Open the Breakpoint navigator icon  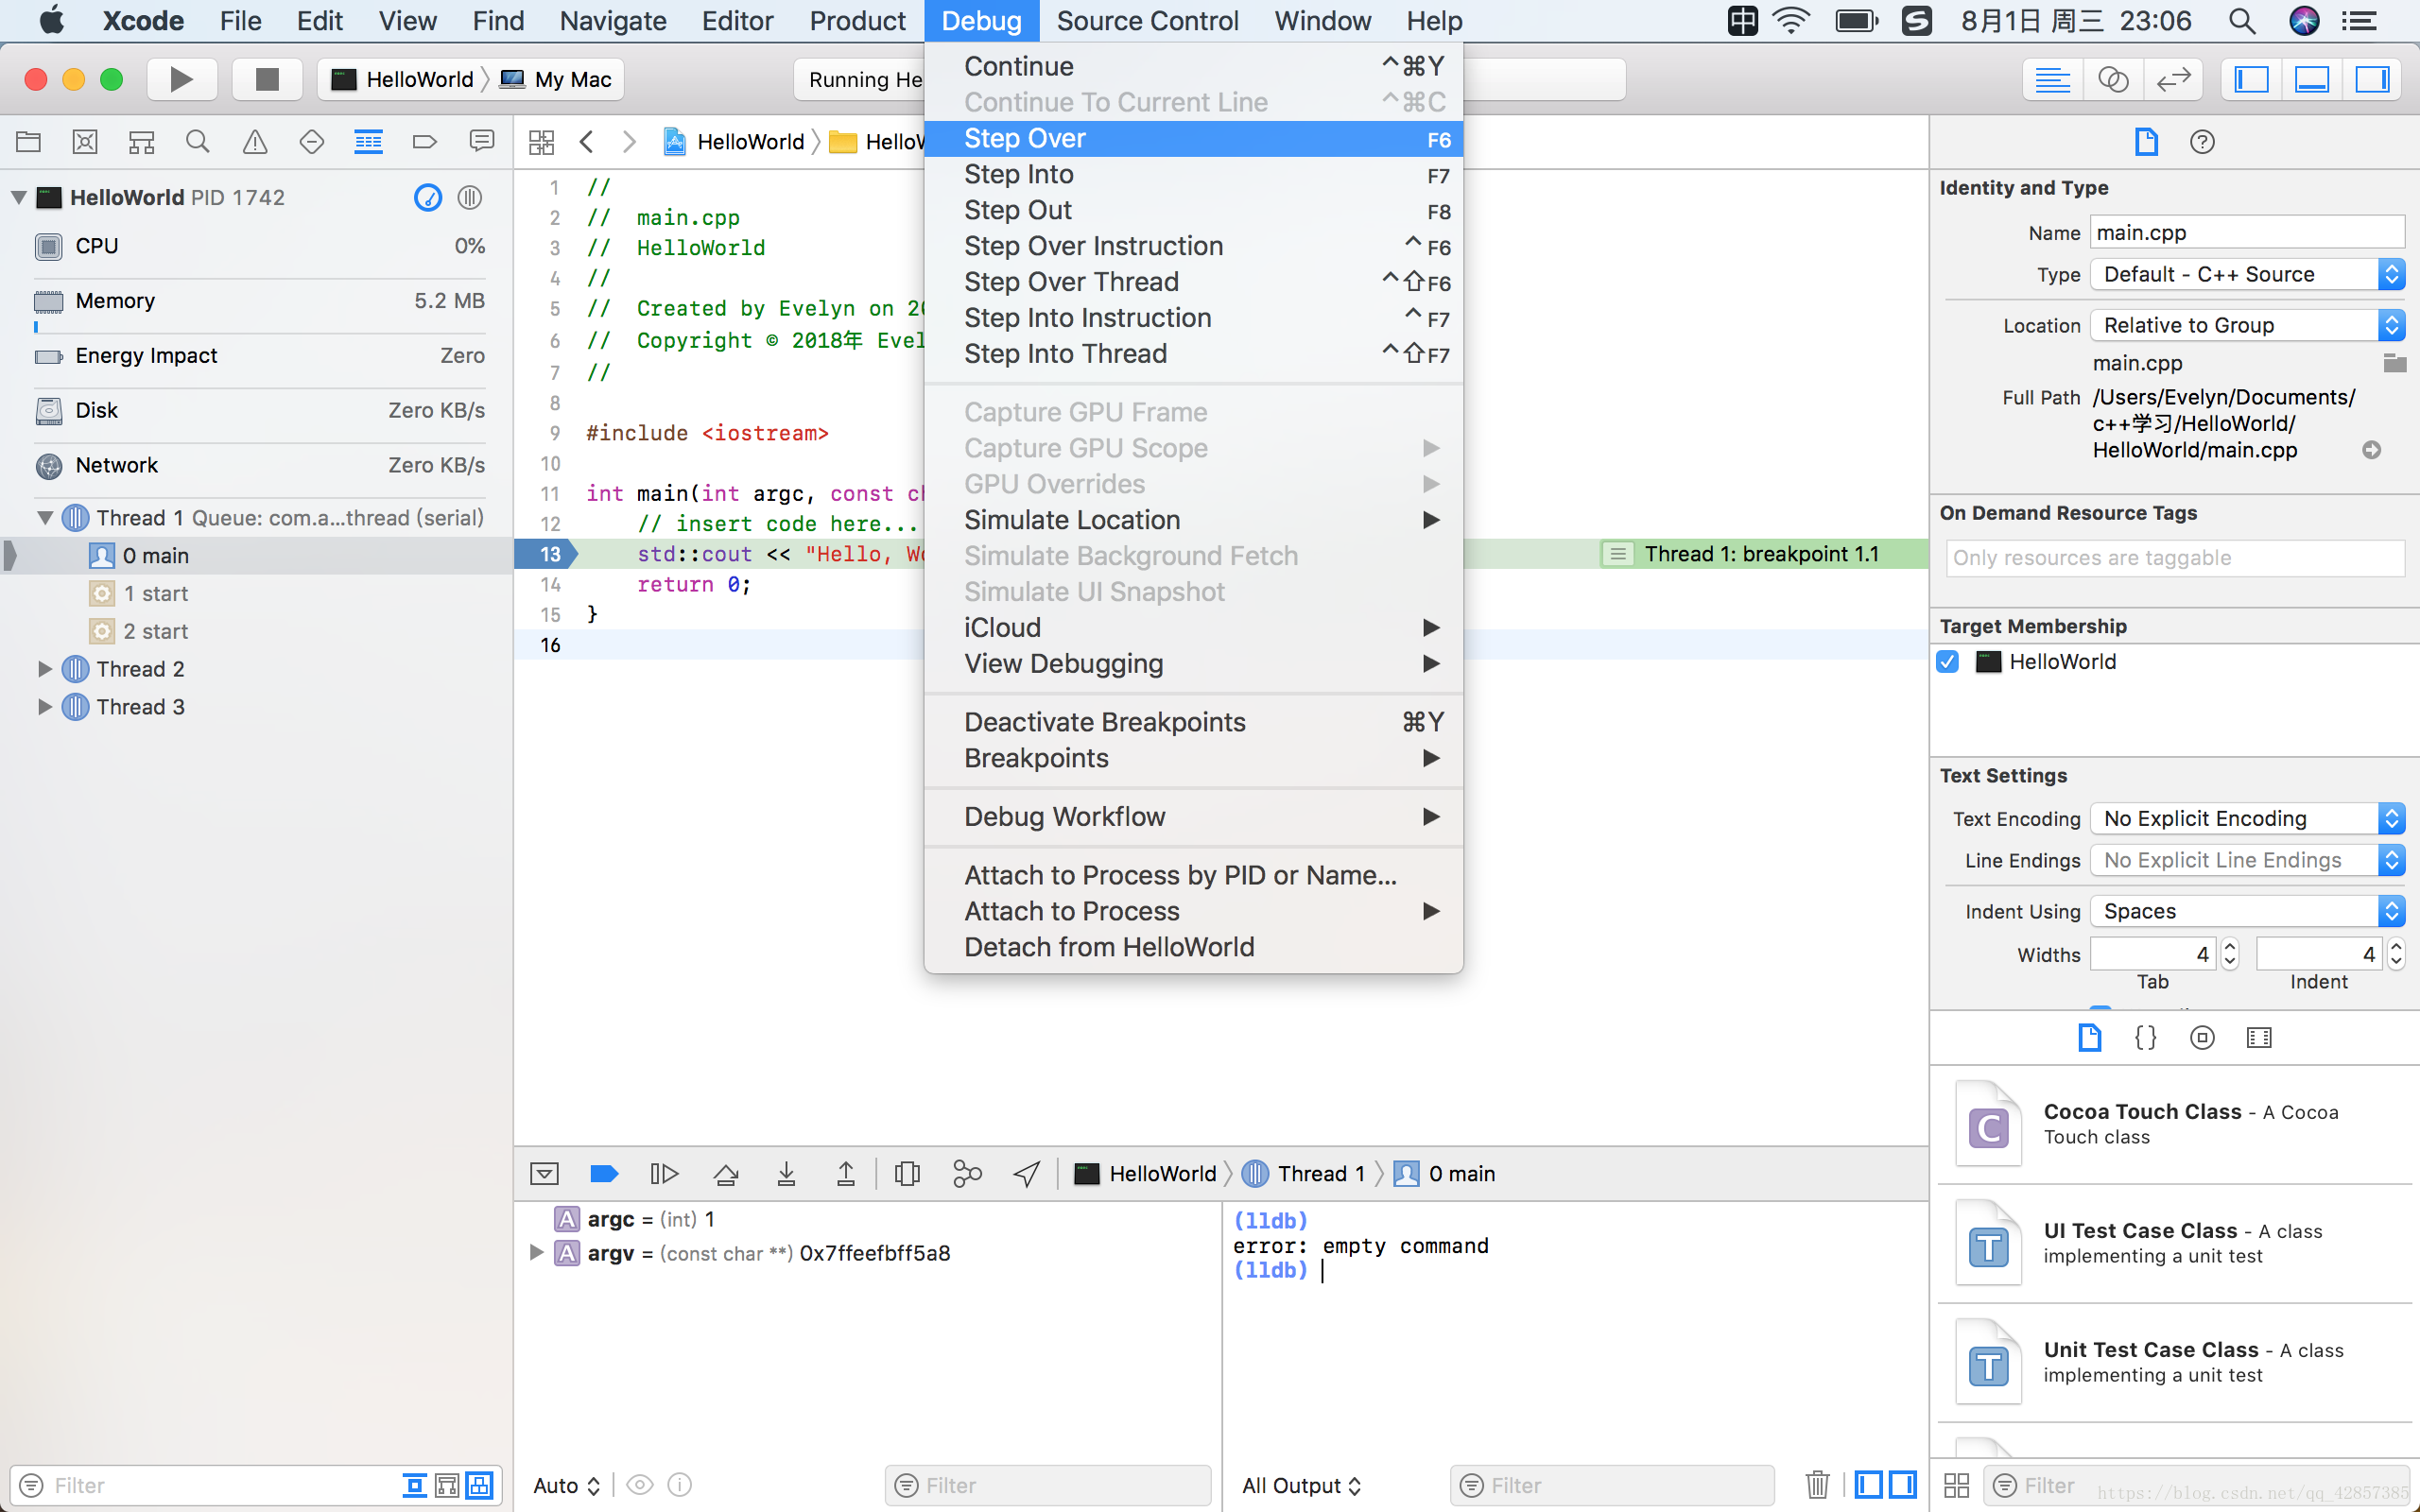(425, 142)
